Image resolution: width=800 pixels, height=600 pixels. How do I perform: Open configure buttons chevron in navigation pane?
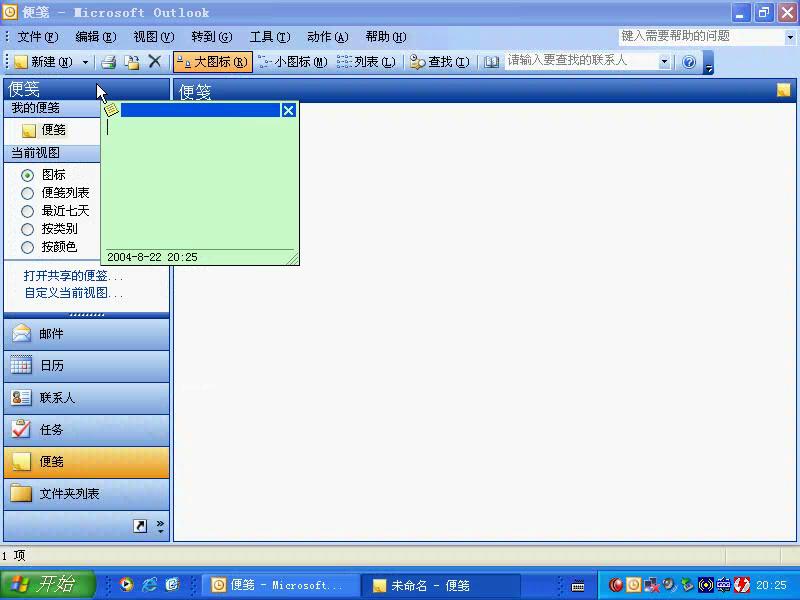tap(160, 527)
